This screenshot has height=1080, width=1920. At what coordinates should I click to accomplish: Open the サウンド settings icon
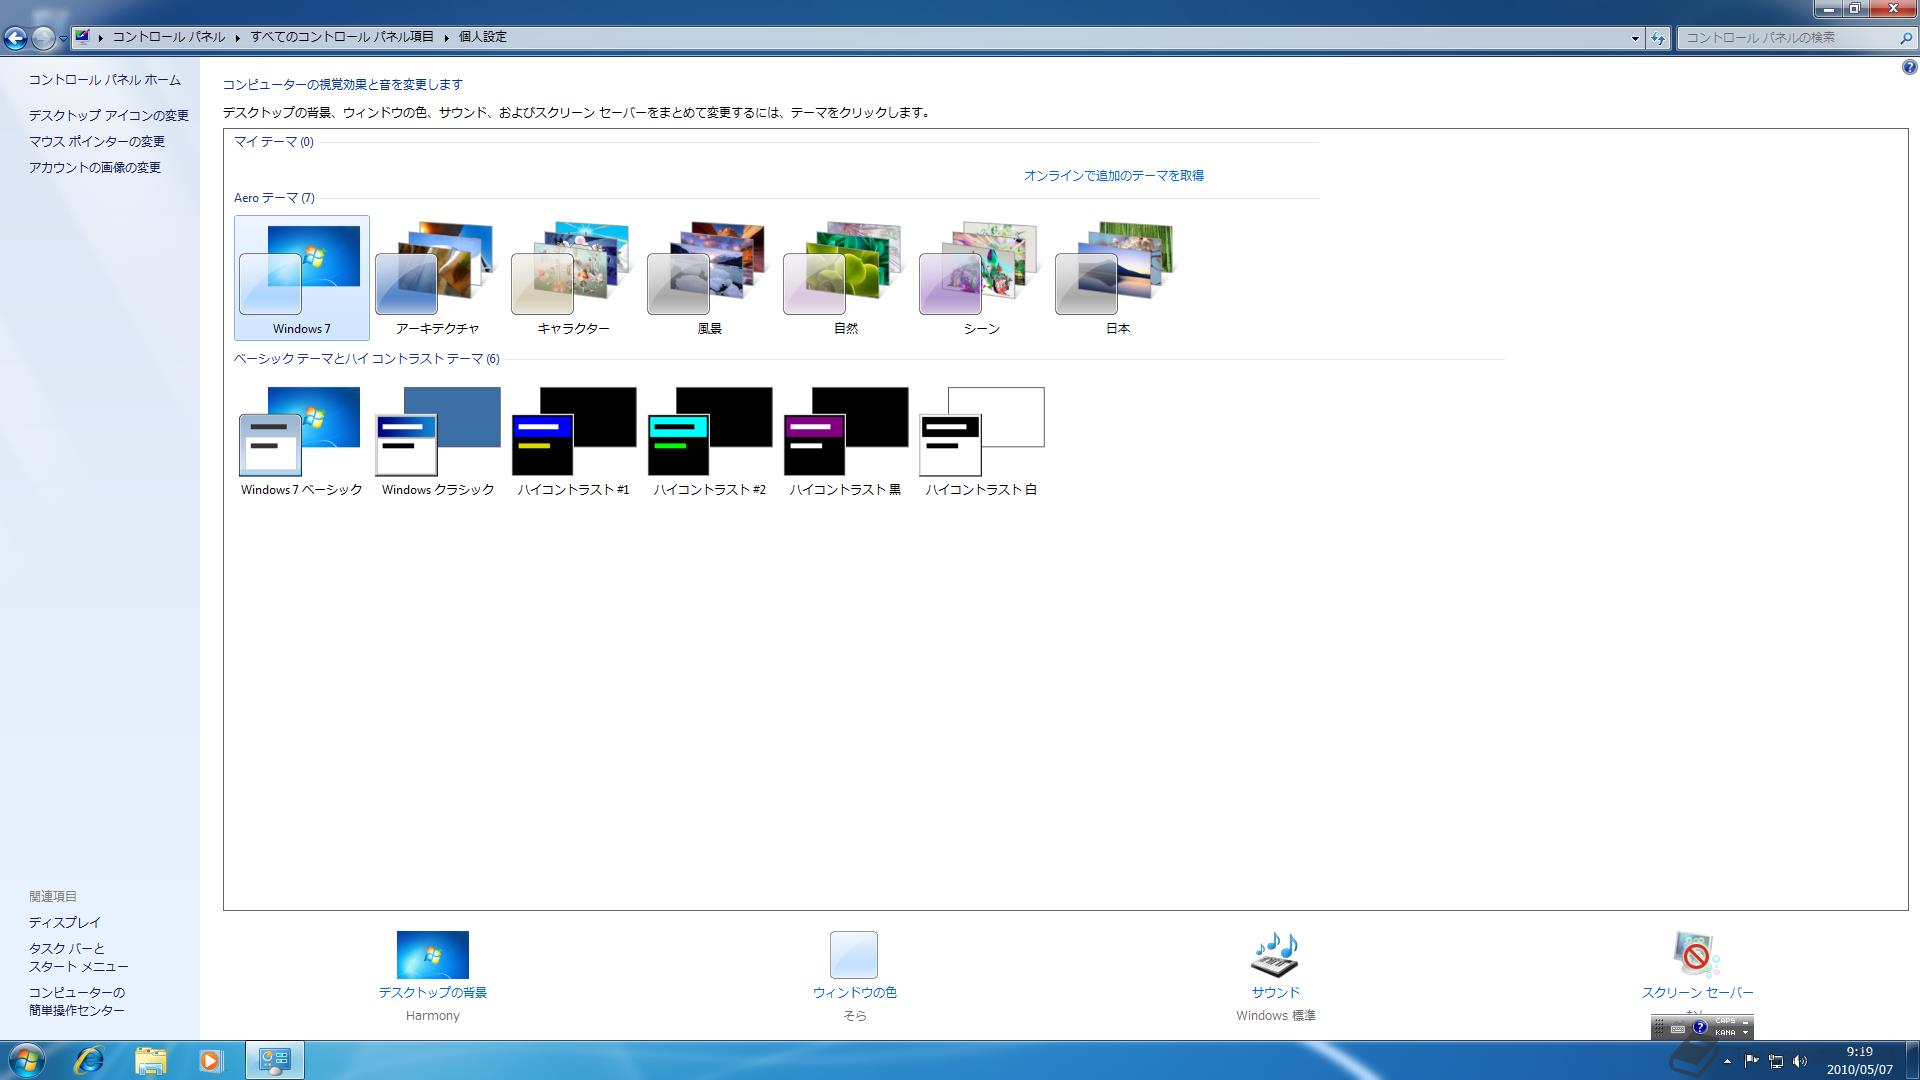point(1275,955)
